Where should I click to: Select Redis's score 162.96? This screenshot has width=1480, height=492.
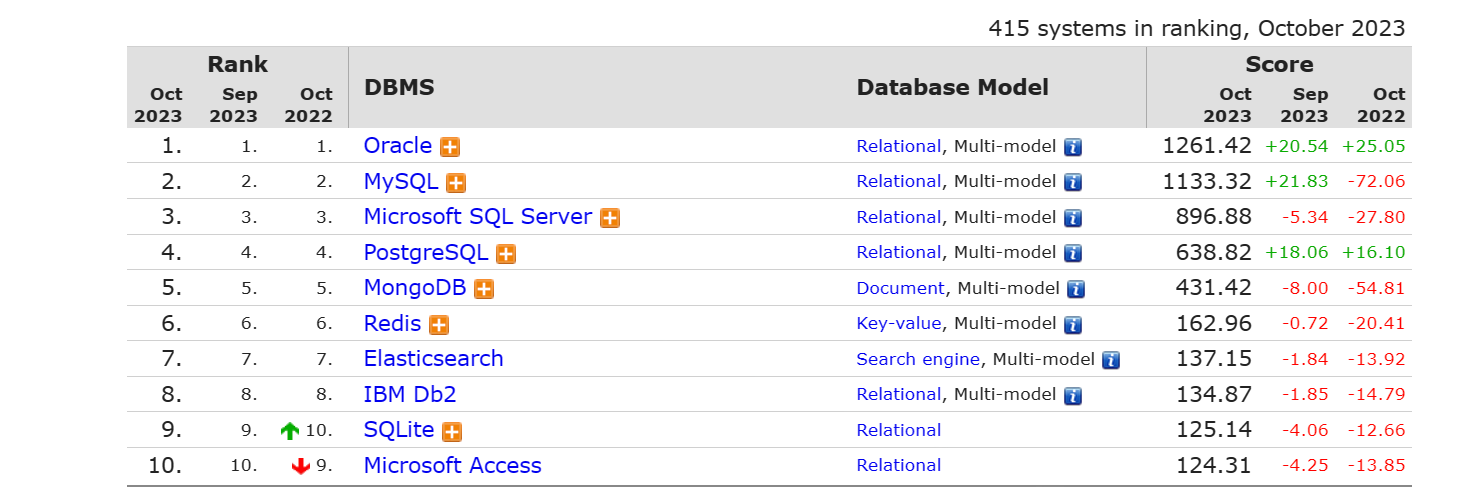click(1216, 324)
